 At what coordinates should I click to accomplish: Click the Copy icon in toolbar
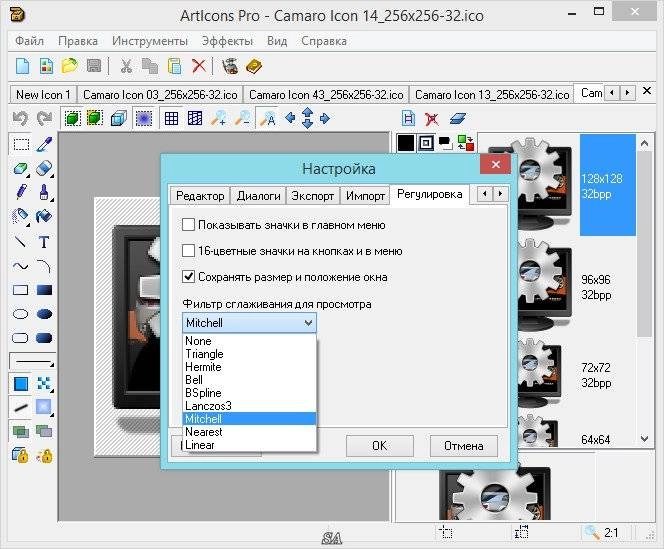[149, 66]
